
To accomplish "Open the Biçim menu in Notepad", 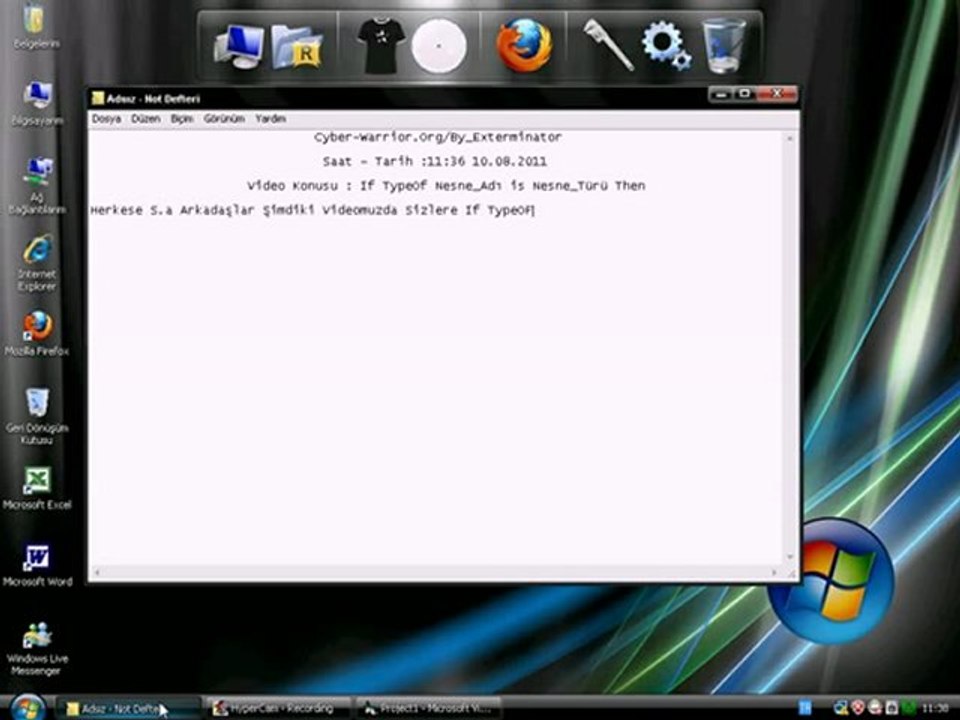I will pos(182,119).
